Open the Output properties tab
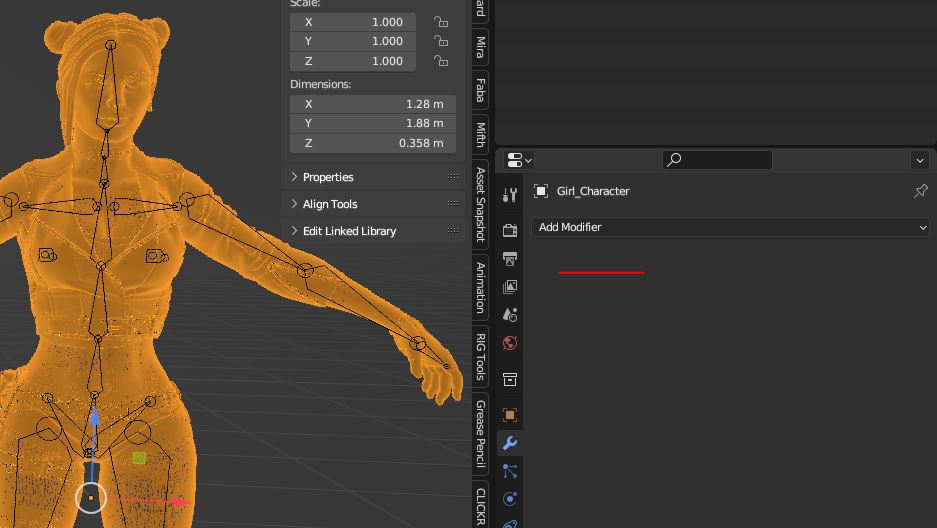937x528 pixels. coord(510,259)
